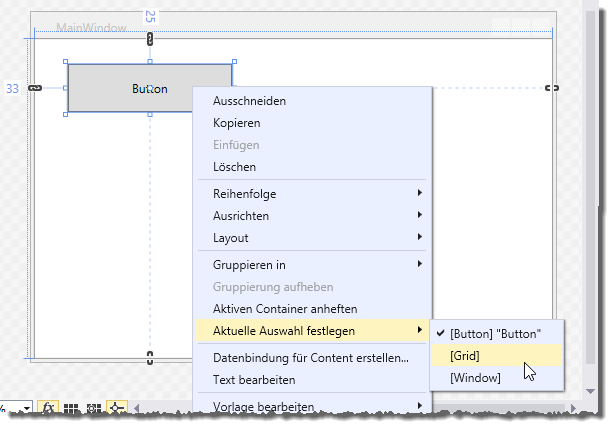Click the top-left resize handle of Button

tap(65, 61)
